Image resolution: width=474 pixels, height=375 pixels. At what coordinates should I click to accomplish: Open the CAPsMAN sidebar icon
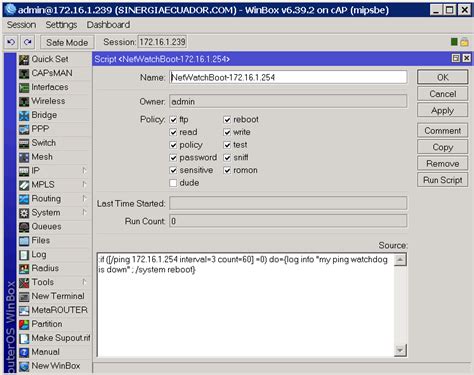24,73
